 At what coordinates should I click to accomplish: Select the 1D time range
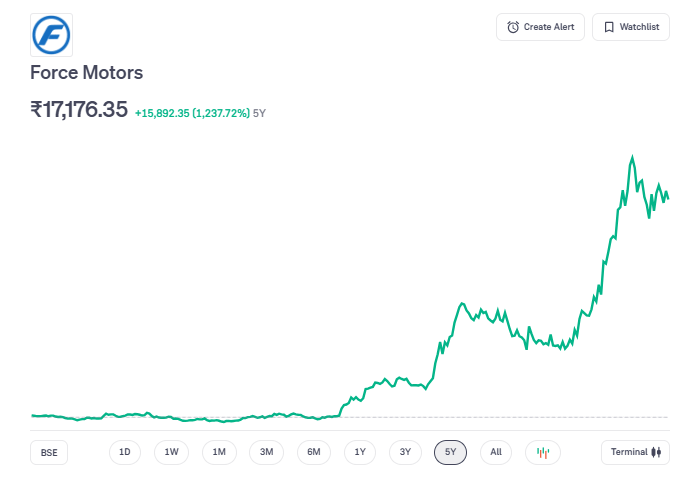pyautogui.click(x=125, y=452)
